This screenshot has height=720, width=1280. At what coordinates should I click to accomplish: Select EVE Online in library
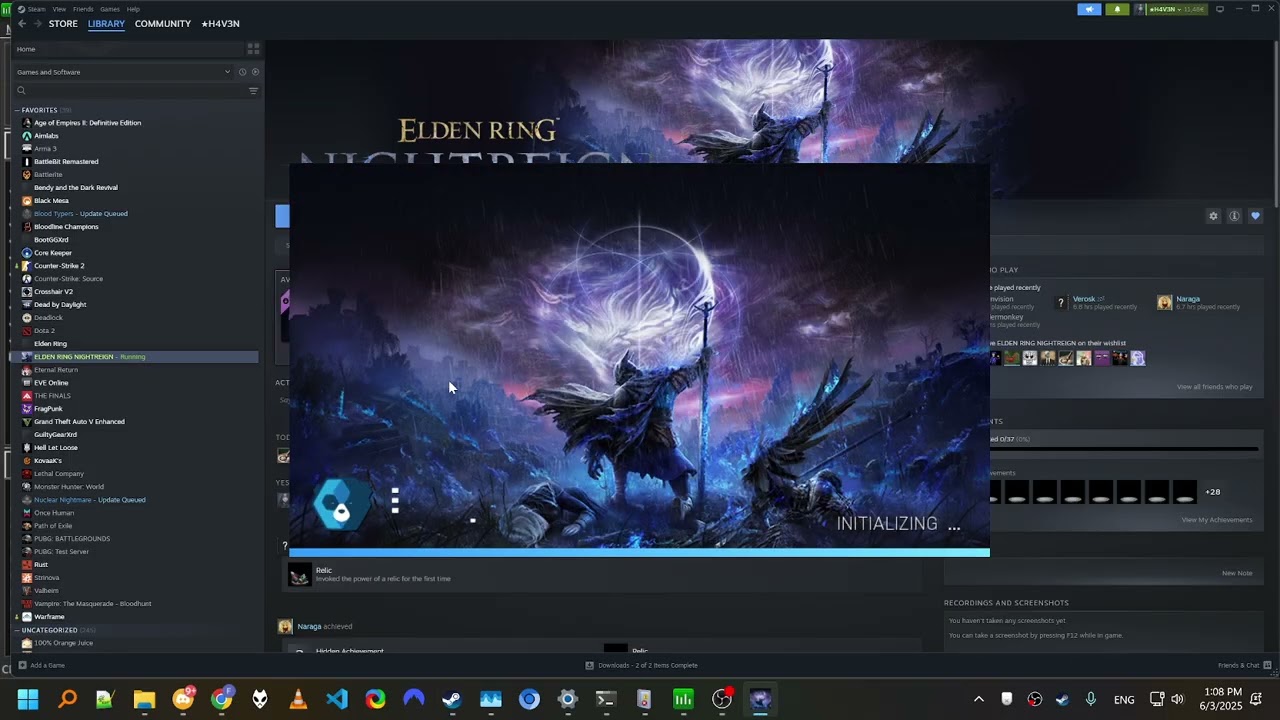coord(51,383)
